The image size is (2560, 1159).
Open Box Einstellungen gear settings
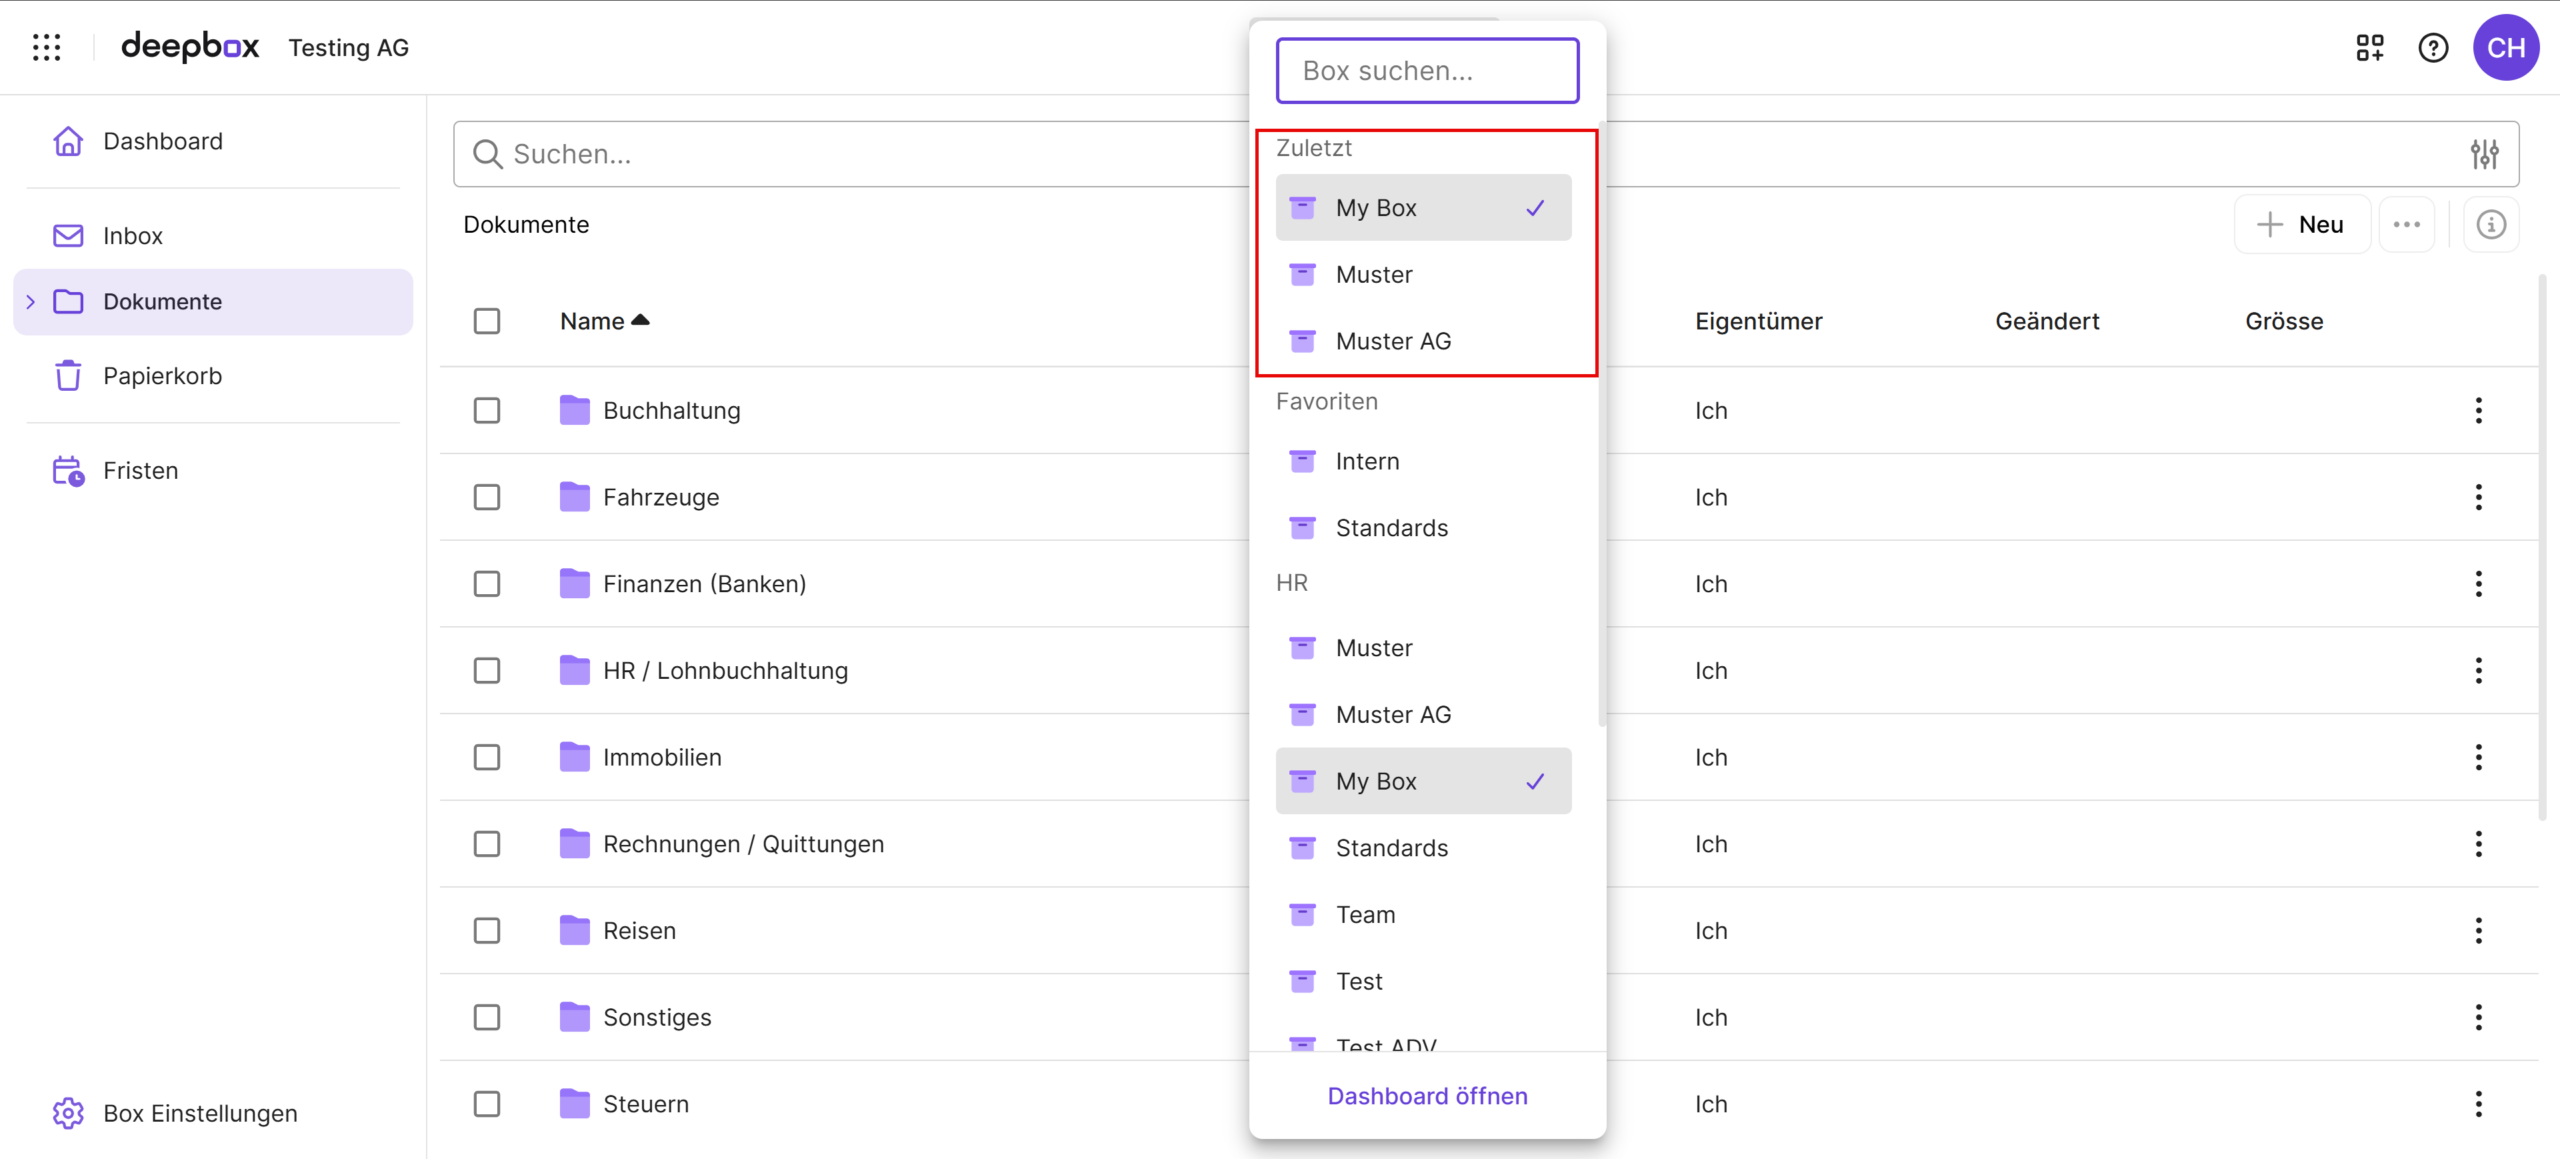68,1113
